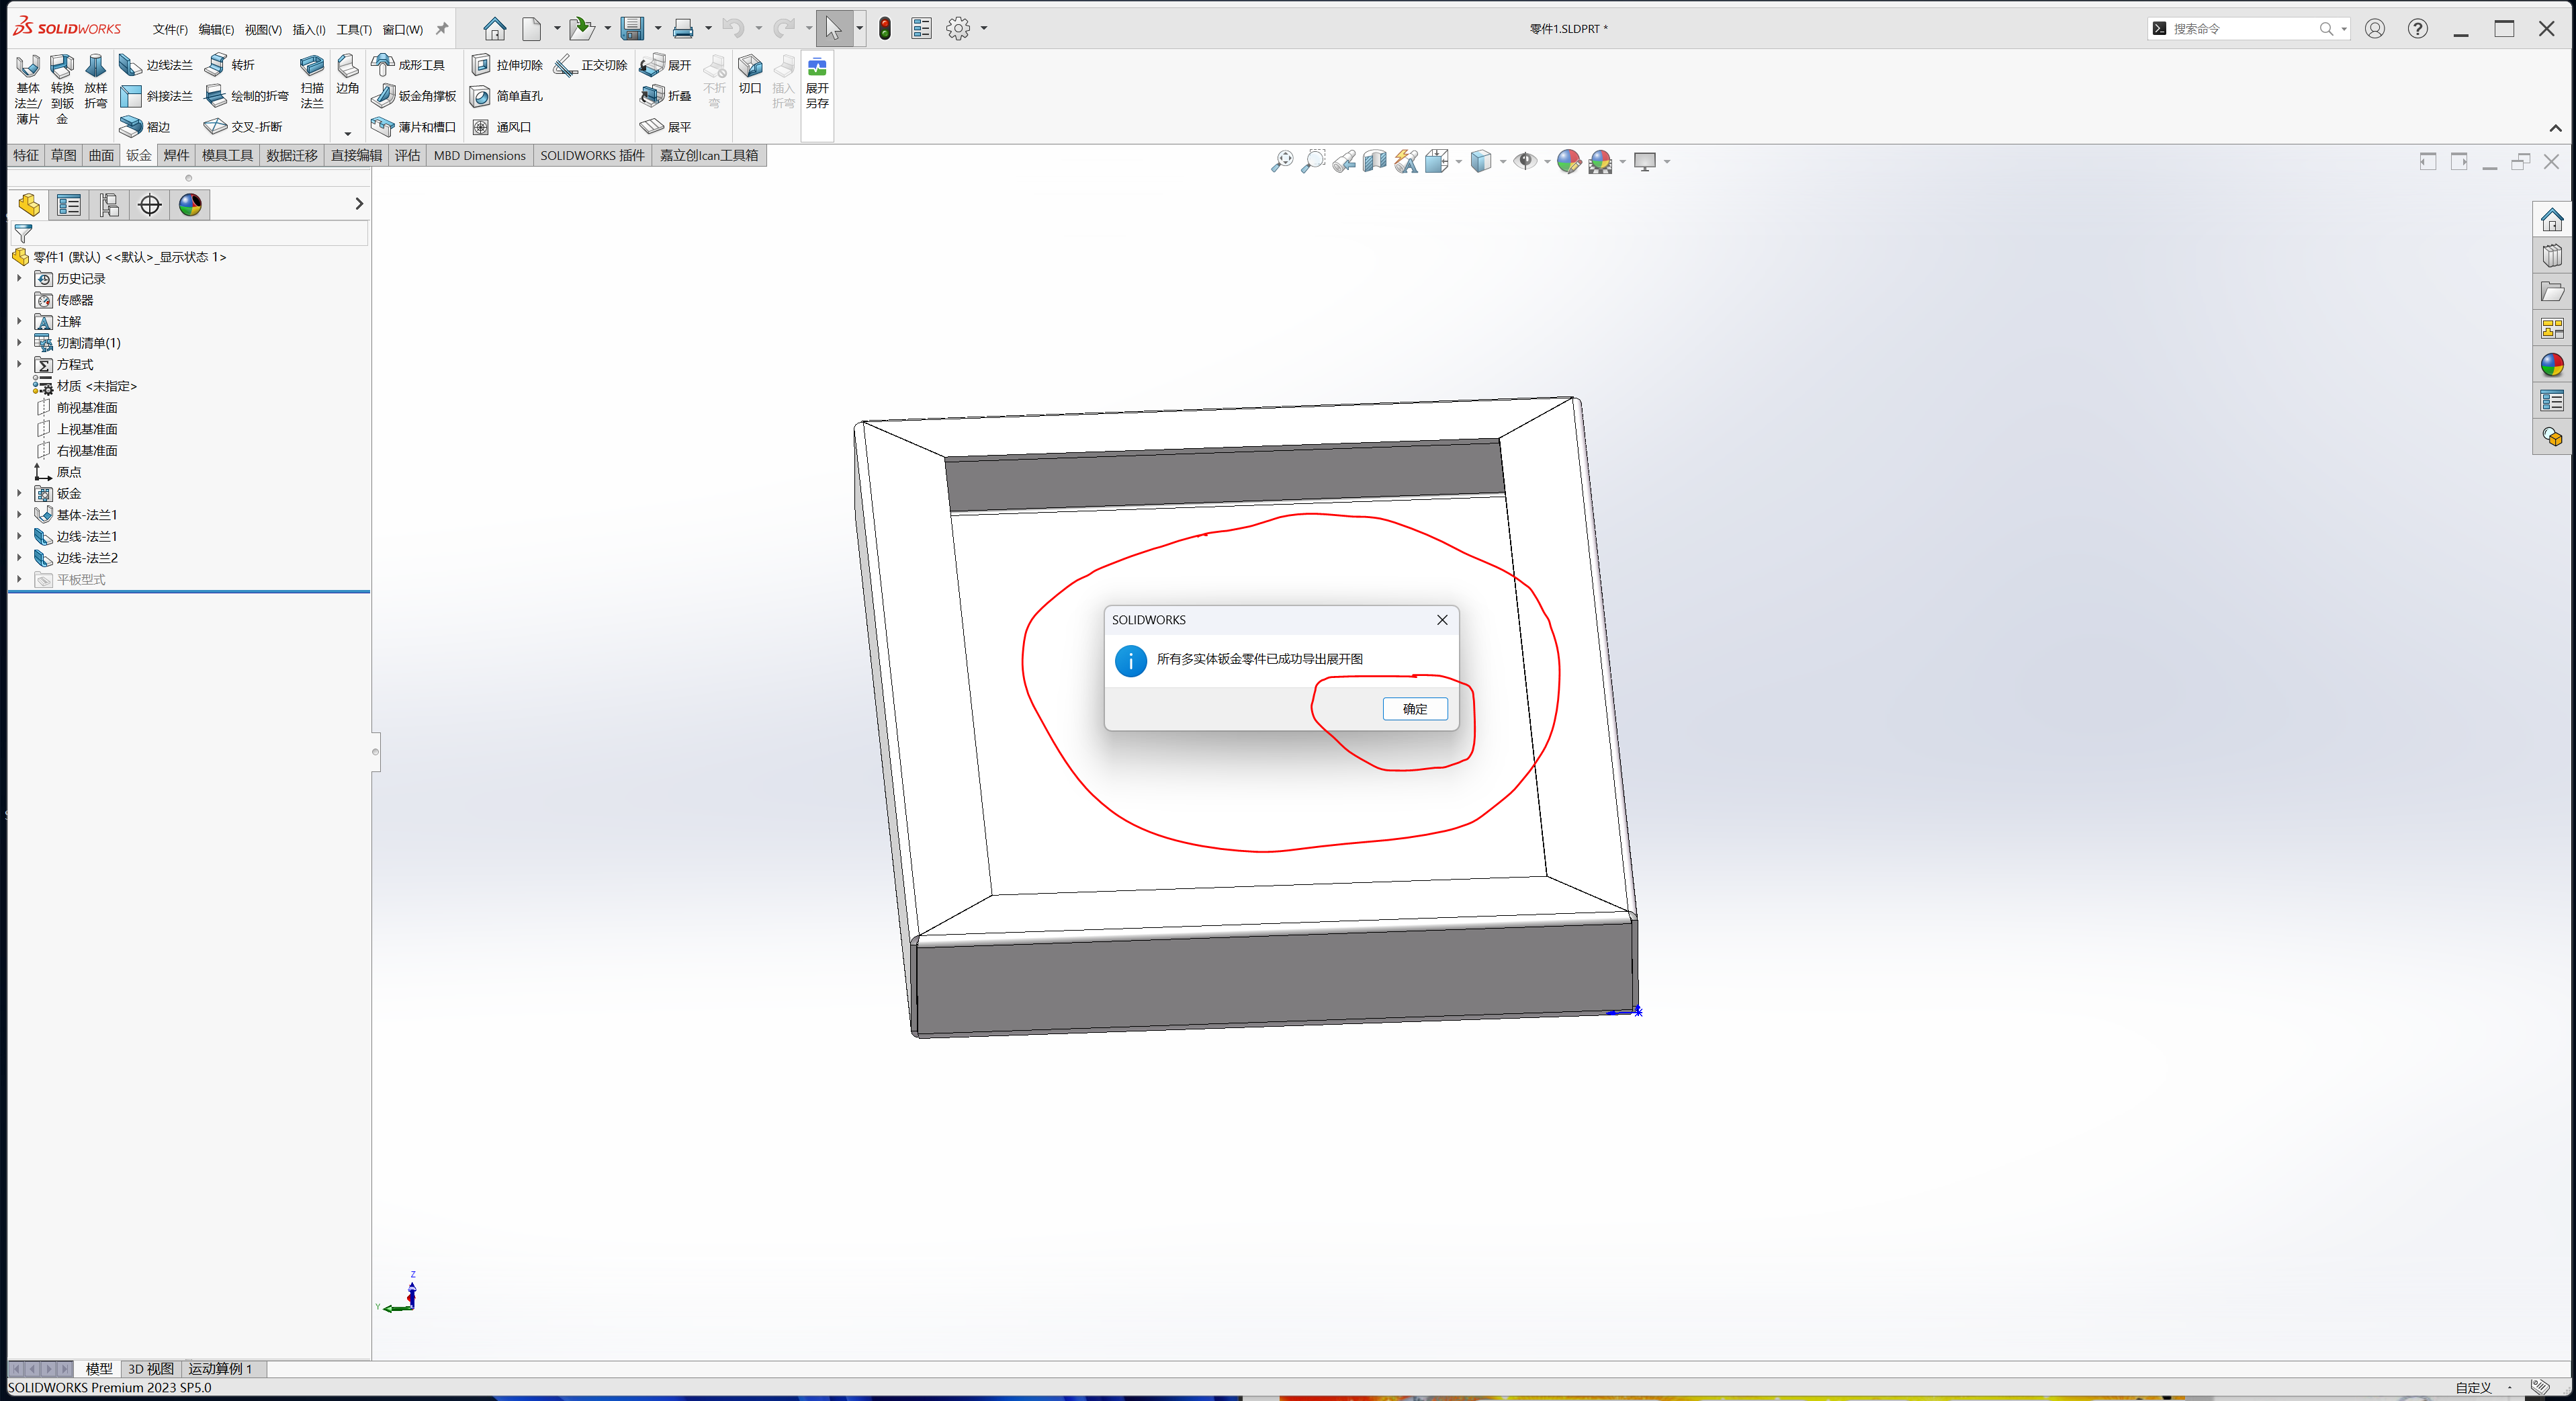Click the feature tree filter field
This screenshot has width=2576, height=1401.
coord(190,233)
